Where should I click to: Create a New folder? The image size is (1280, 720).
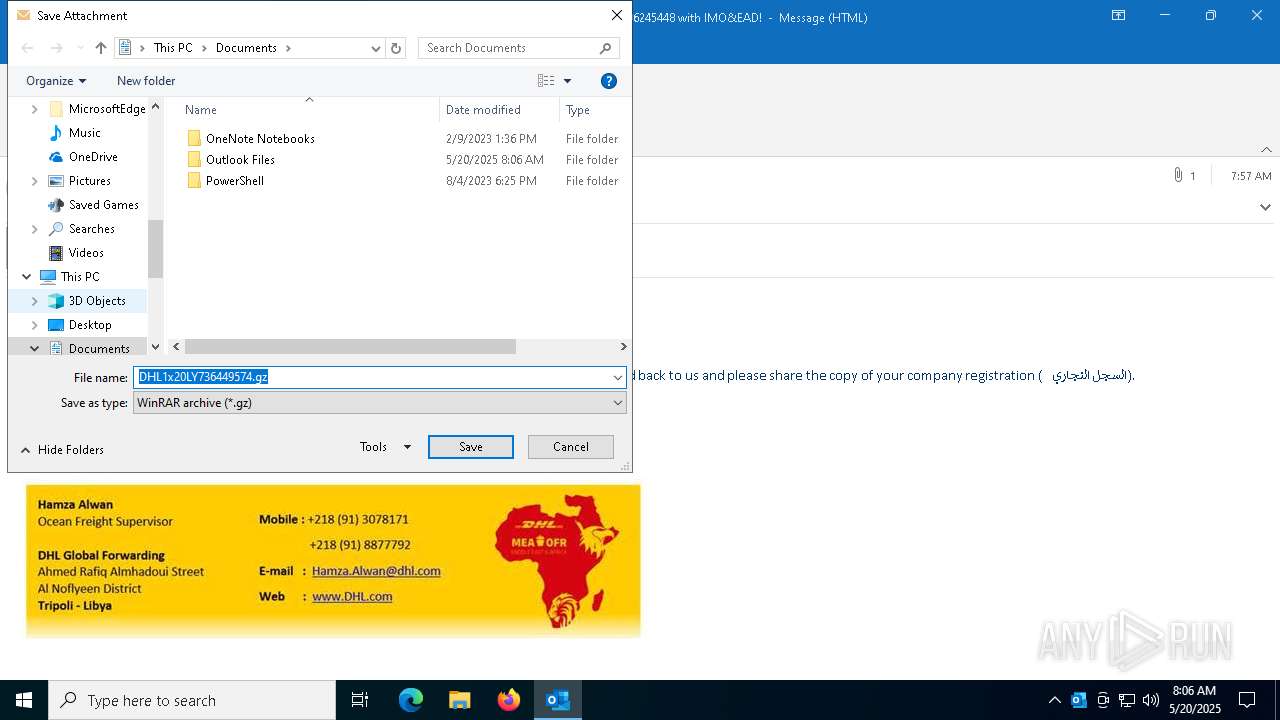pyautogui.click(x=146, y=81)
